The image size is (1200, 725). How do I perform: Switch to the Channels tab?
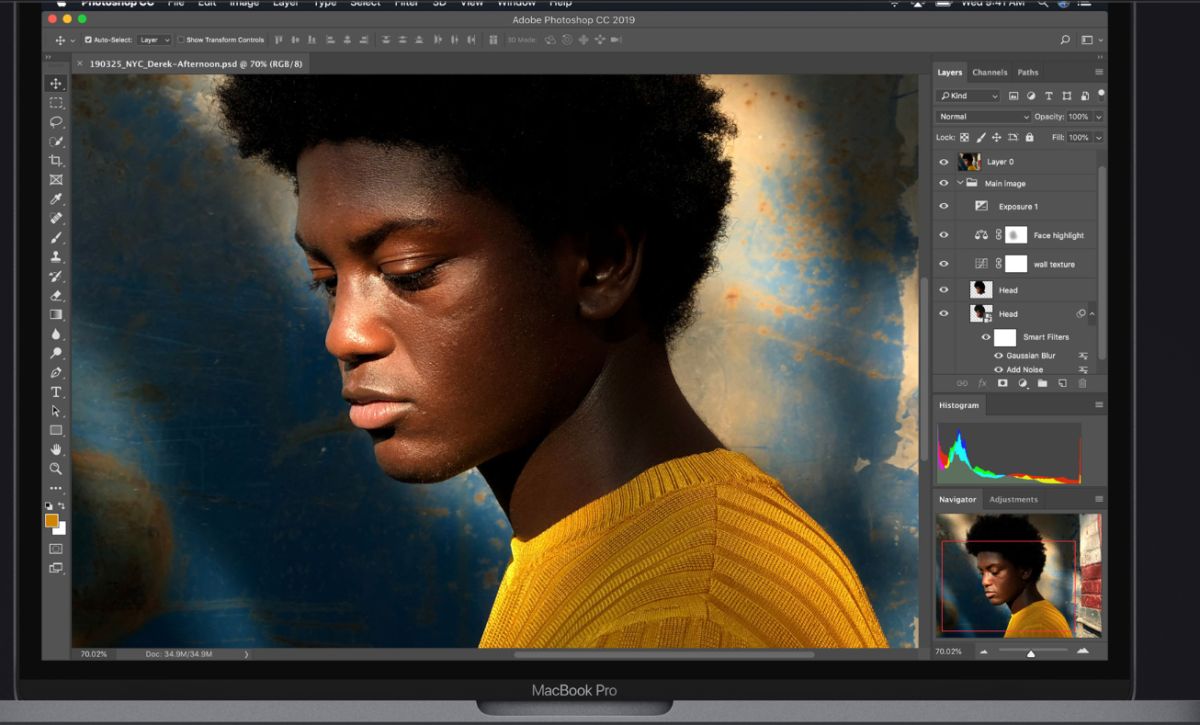pos(989,72)
